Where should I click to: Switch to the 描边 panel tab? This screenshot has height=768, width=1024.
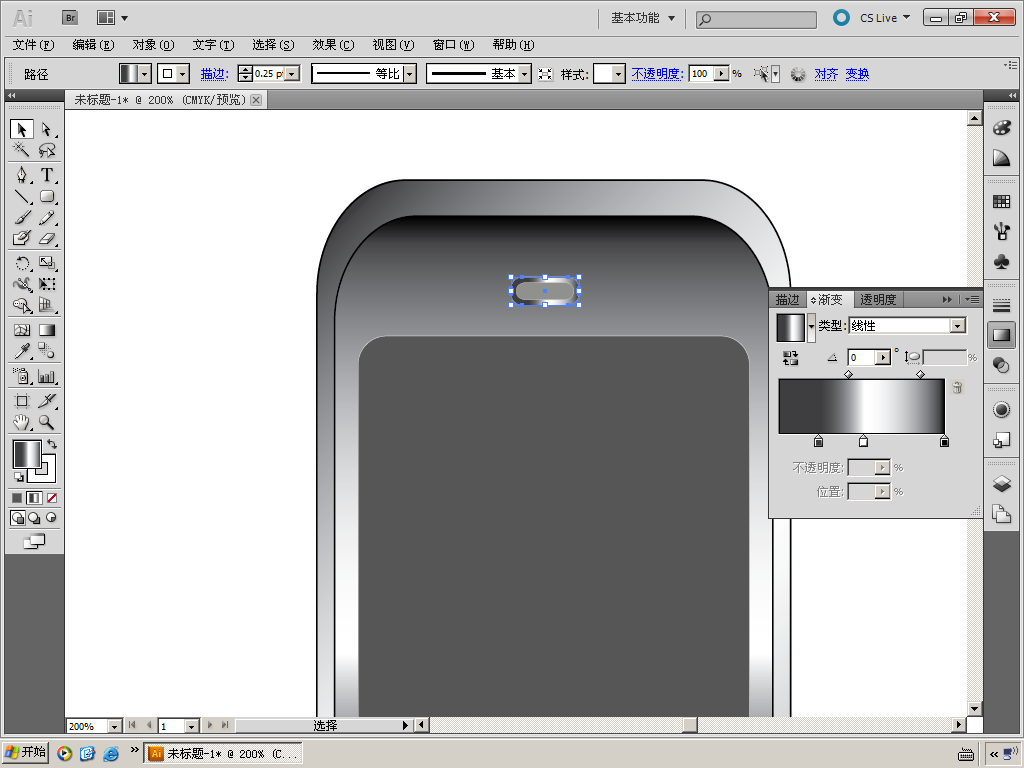(x=787, y=299)
